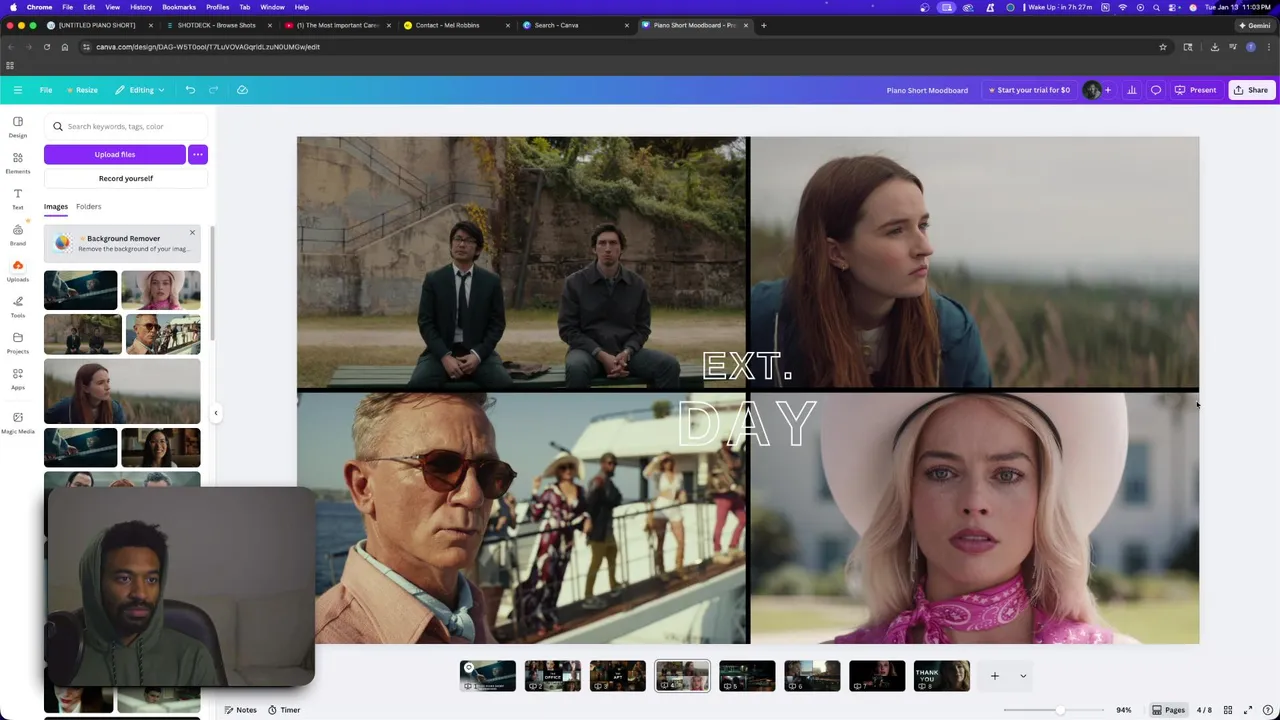The image size is (1280, 720).
Task: Open the Projects panel
Action: (18, 342)
